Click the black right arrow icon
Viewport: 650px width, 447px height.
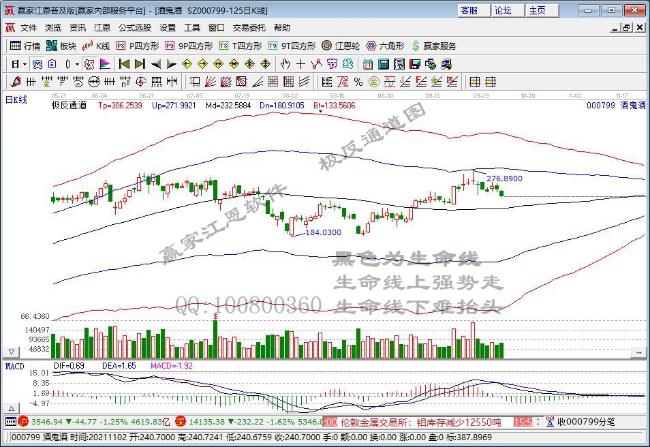point(171,64)
